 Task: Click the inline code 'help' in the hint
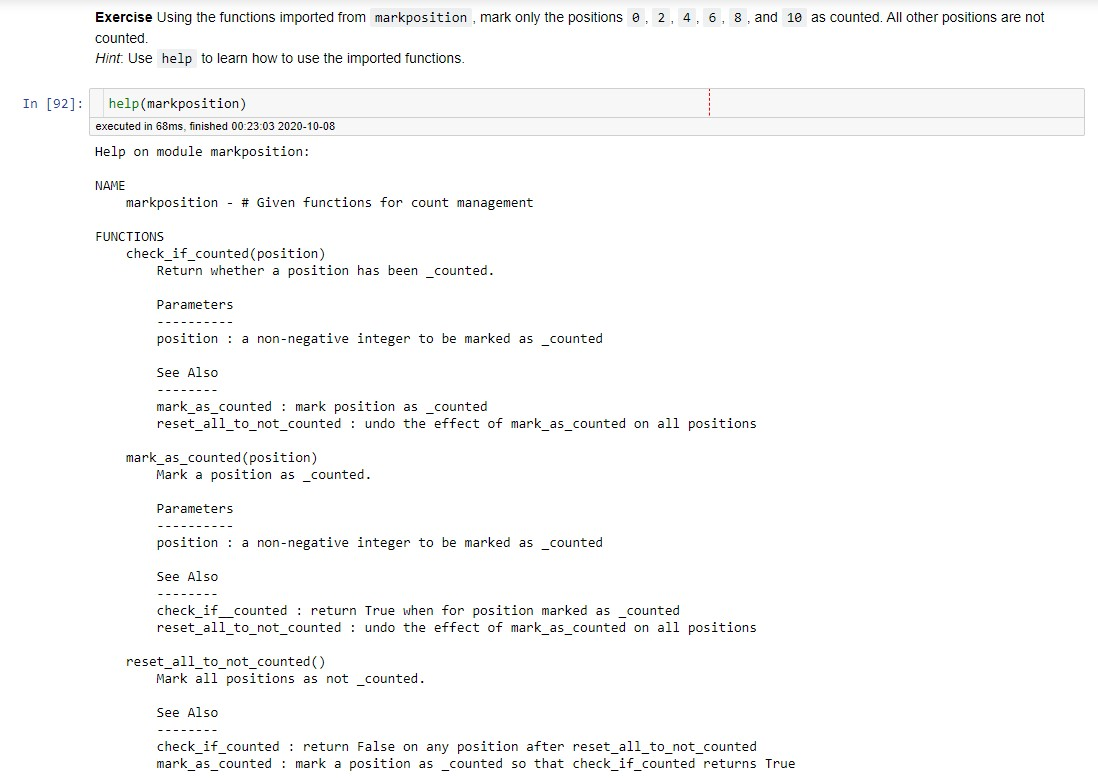point(176,59)
